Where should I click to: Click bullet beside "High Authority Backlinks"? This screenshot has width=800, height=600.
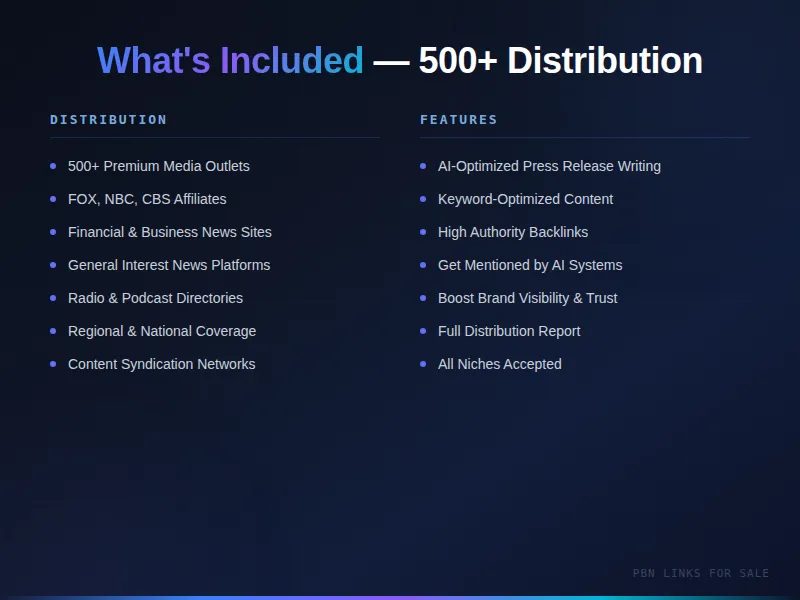(x=423, y=232)
